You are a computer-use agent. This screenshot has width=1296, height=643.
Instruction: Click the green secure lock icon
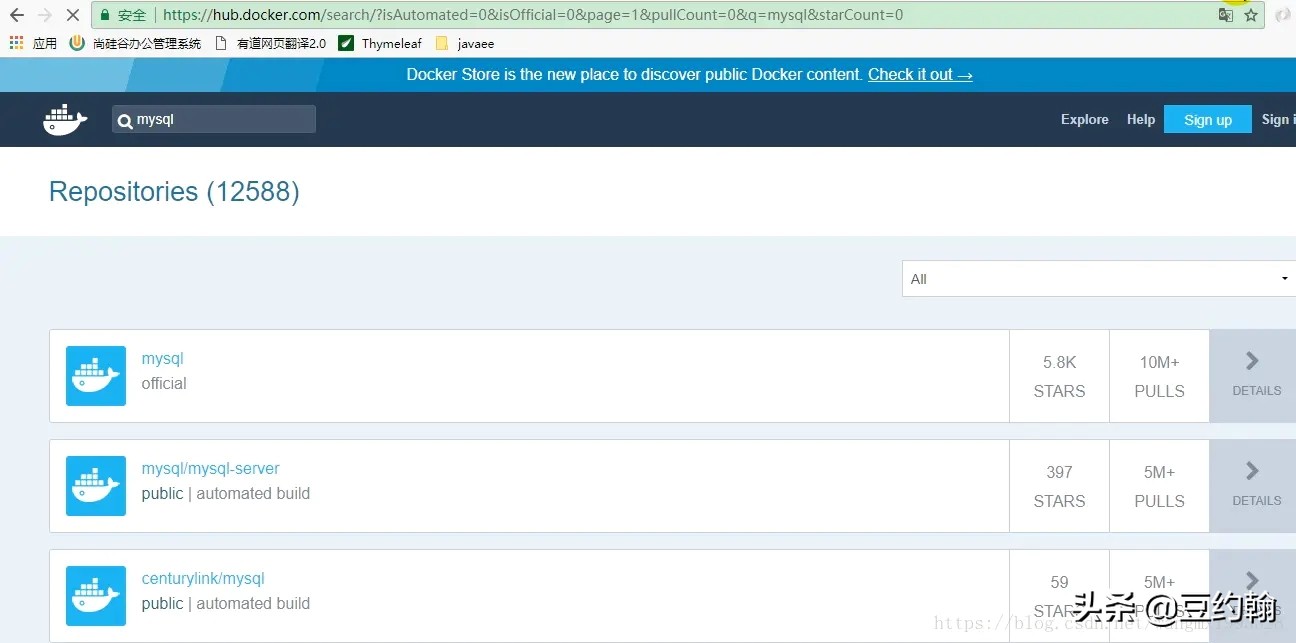click(x=105, y=15)
